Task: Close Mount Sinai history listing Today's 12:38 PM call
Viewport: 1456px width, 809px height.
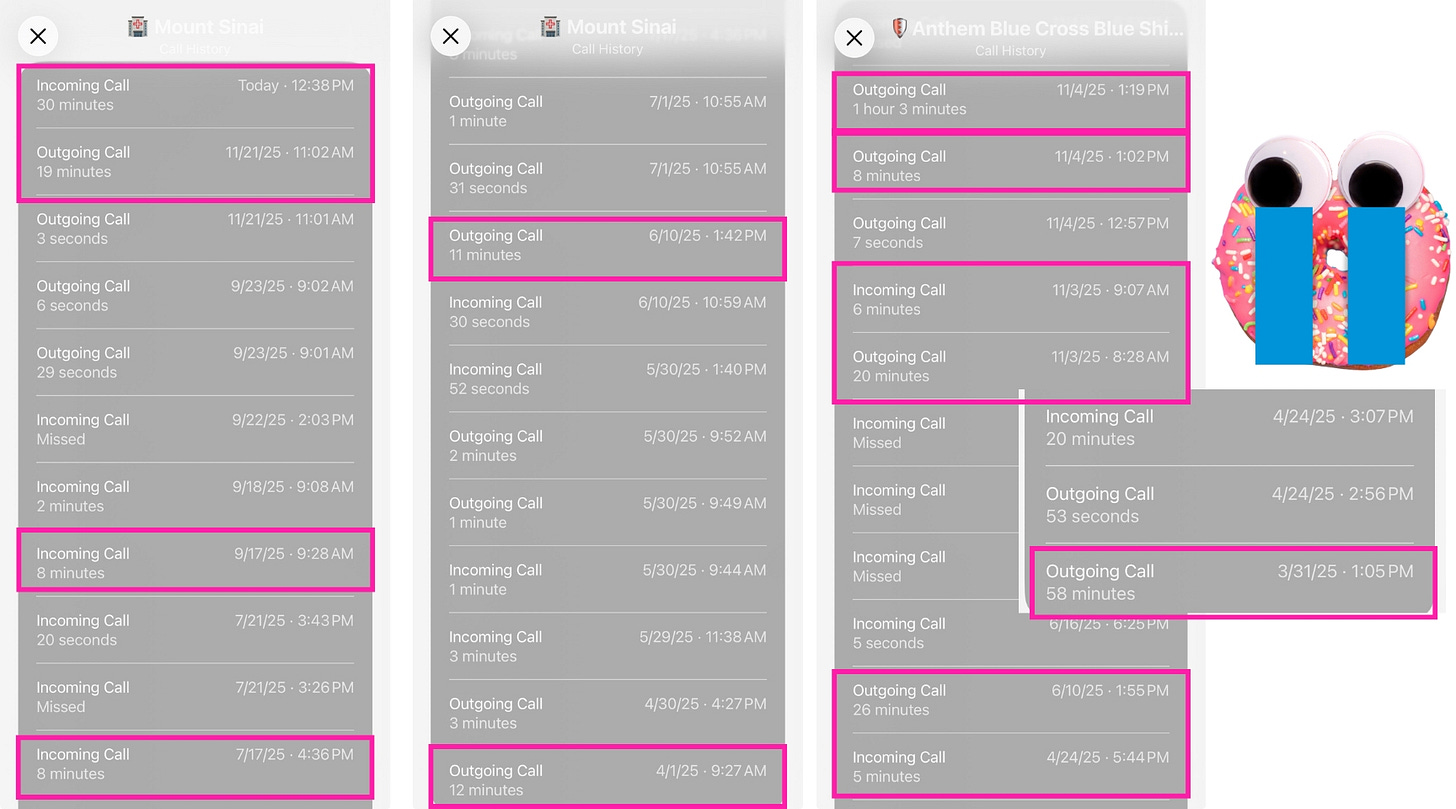Action: pyautogui.click(x=38, y=37)
